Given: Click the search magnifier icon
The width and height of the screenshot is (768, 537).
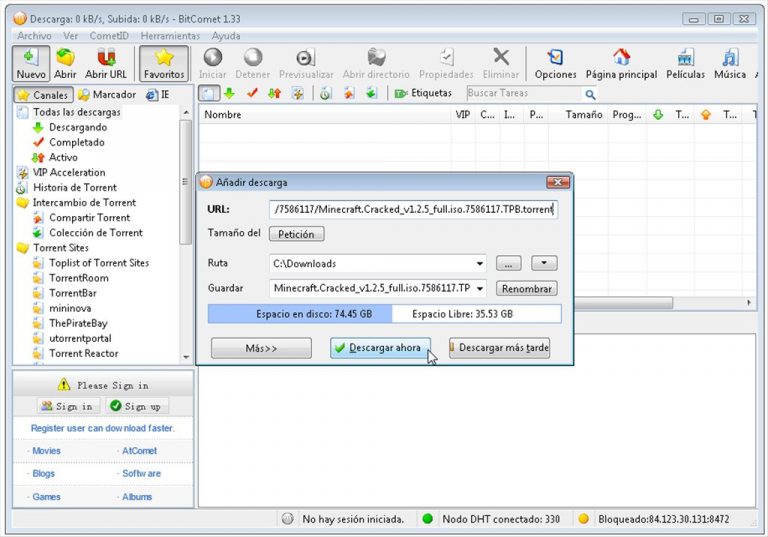Looking at the screenshot, I should 590,94.
